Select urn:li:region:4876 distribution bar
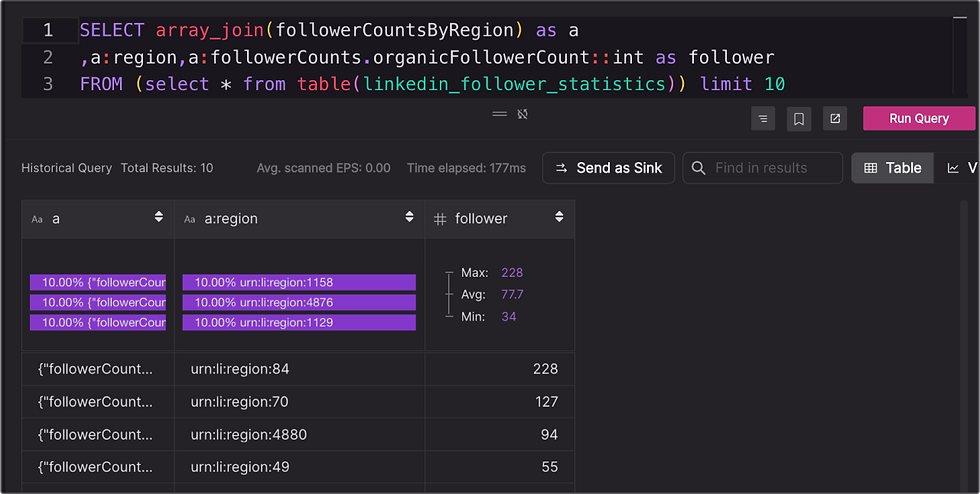980x494 pixels. pos(299,302)
